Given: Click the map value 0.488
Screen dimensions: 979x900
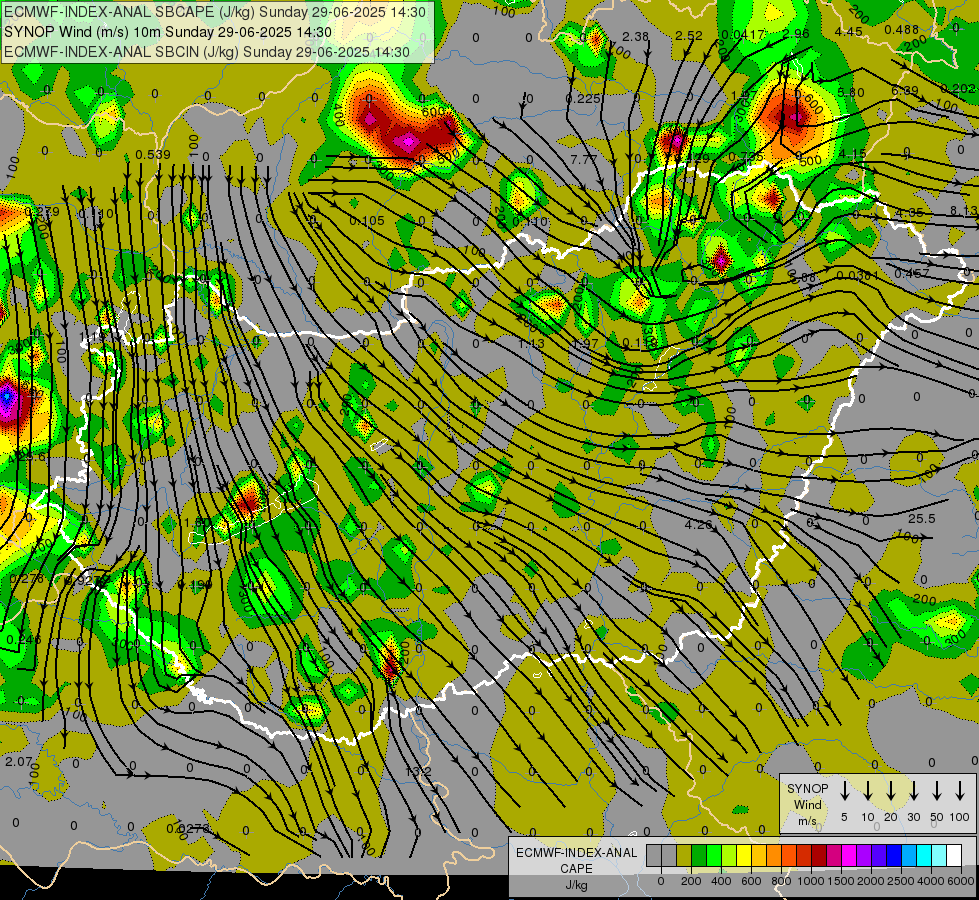Looking at the screenshot, I should pyautogui.click(x=902, y=30).
